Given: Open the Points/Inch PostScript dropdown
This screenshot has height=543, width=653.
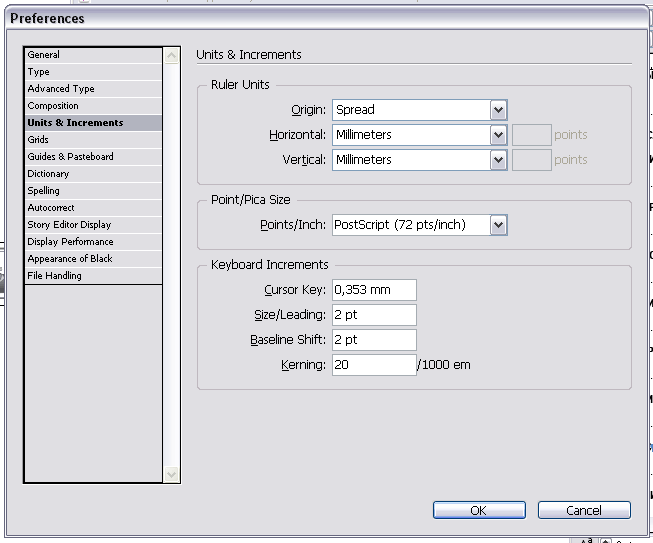Looking at the screenshot, I should [x=419, y=225].
